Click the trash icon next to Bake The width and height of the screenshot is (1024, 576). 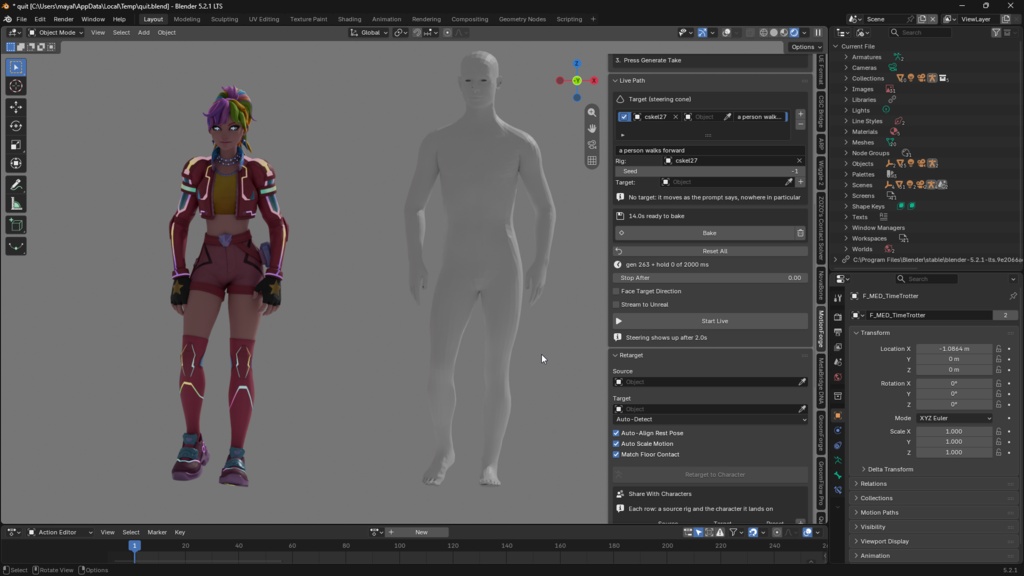pyautogui.click(x=800, y=232)
